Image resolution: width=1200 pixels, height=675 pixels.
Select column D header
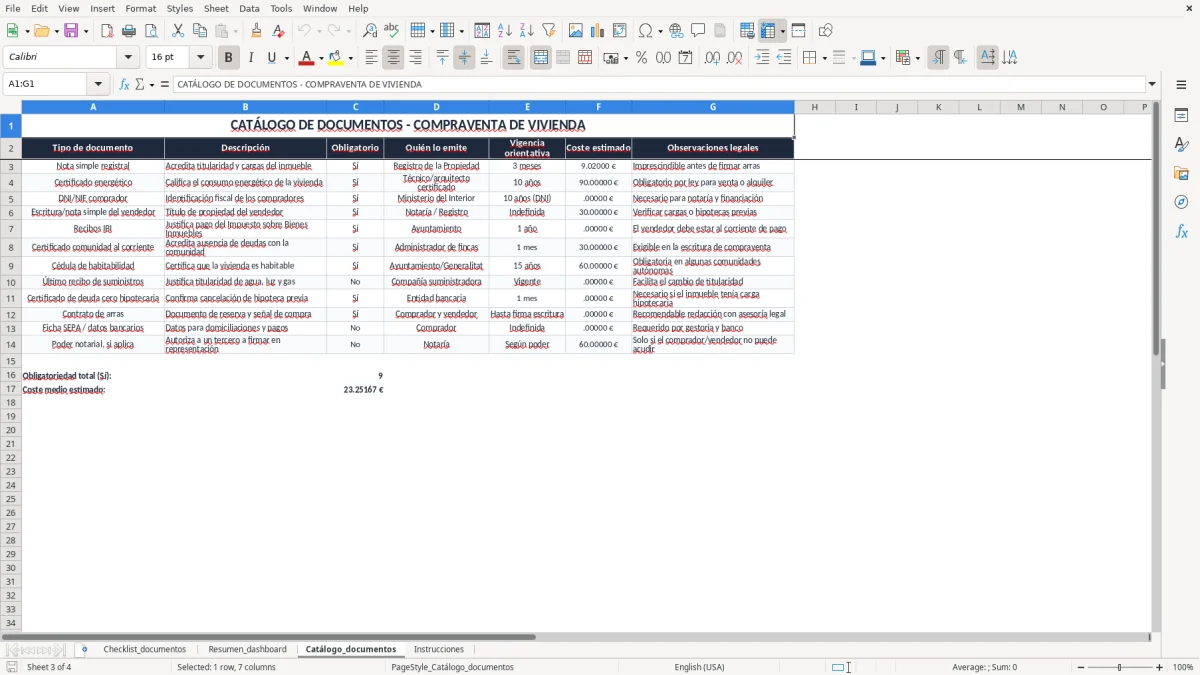click(436, 107)
